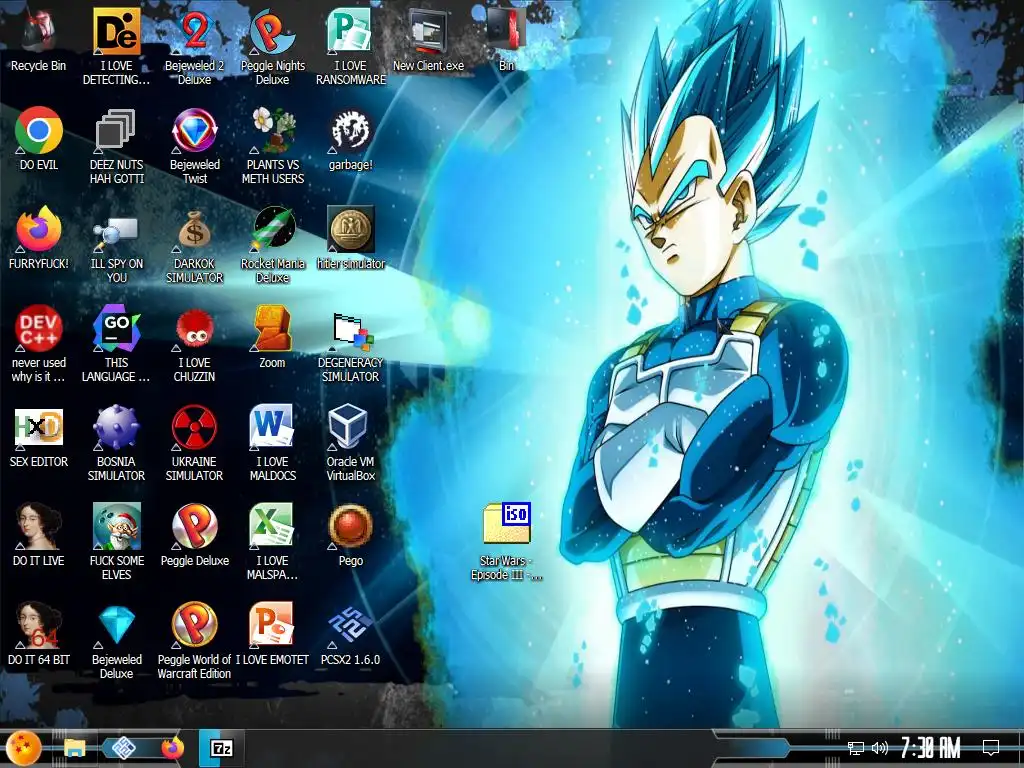Launch Rocket Mania Deluxe shortcut
The height and width of the screenshot is (768, 1024).
[272, 244]
